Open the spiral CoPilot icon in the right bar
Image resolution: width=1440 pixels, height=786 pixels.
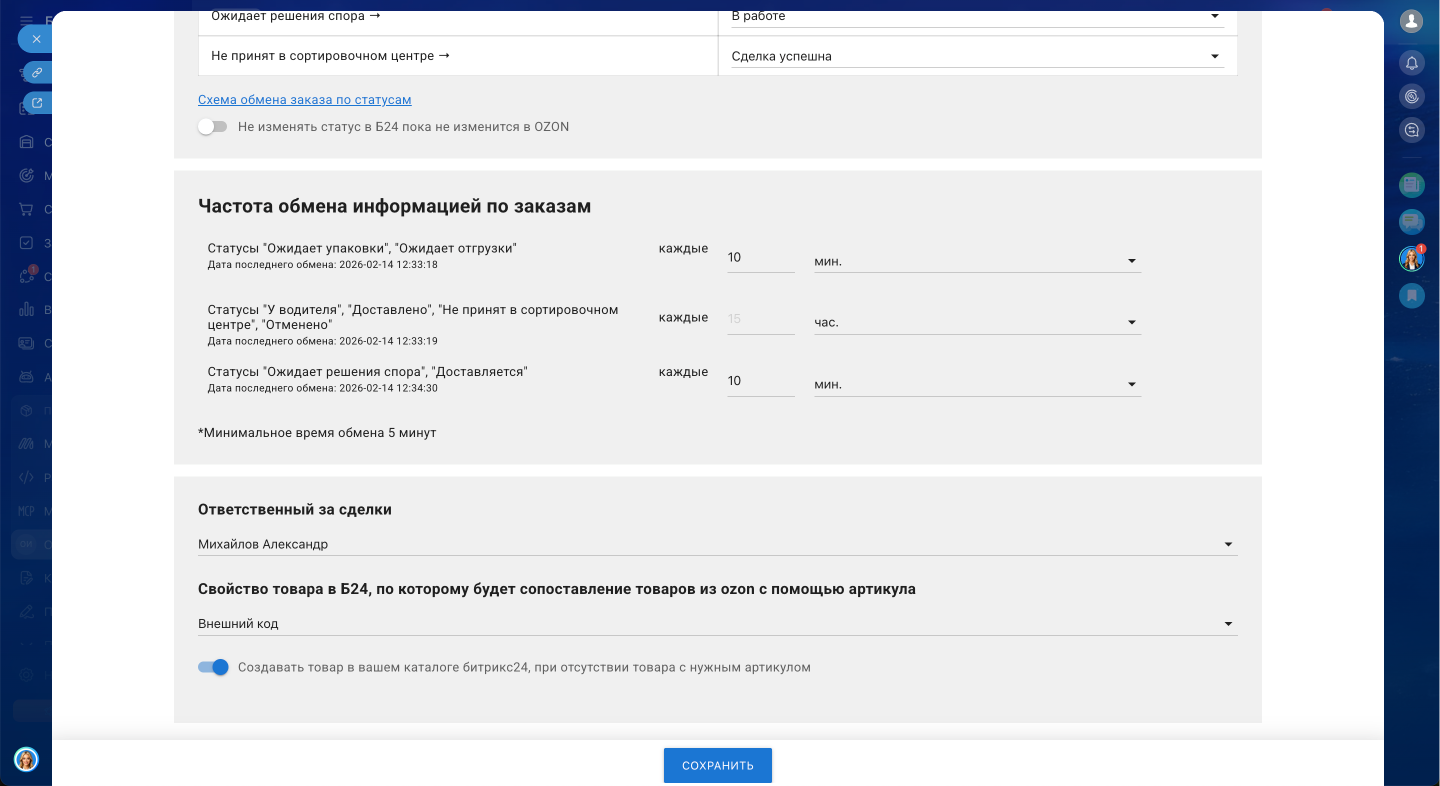(1412, 96)
